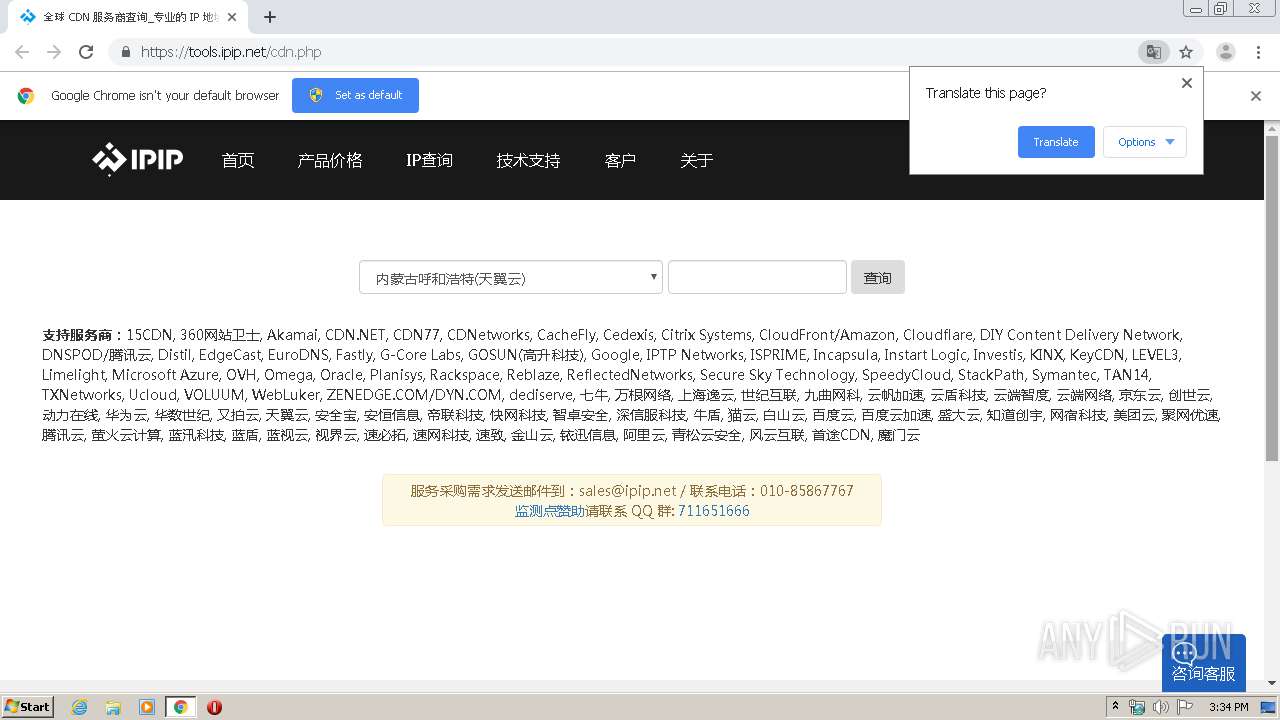Close the CDN query browser tab
The image size is (1280, 720).
[232, 17]
